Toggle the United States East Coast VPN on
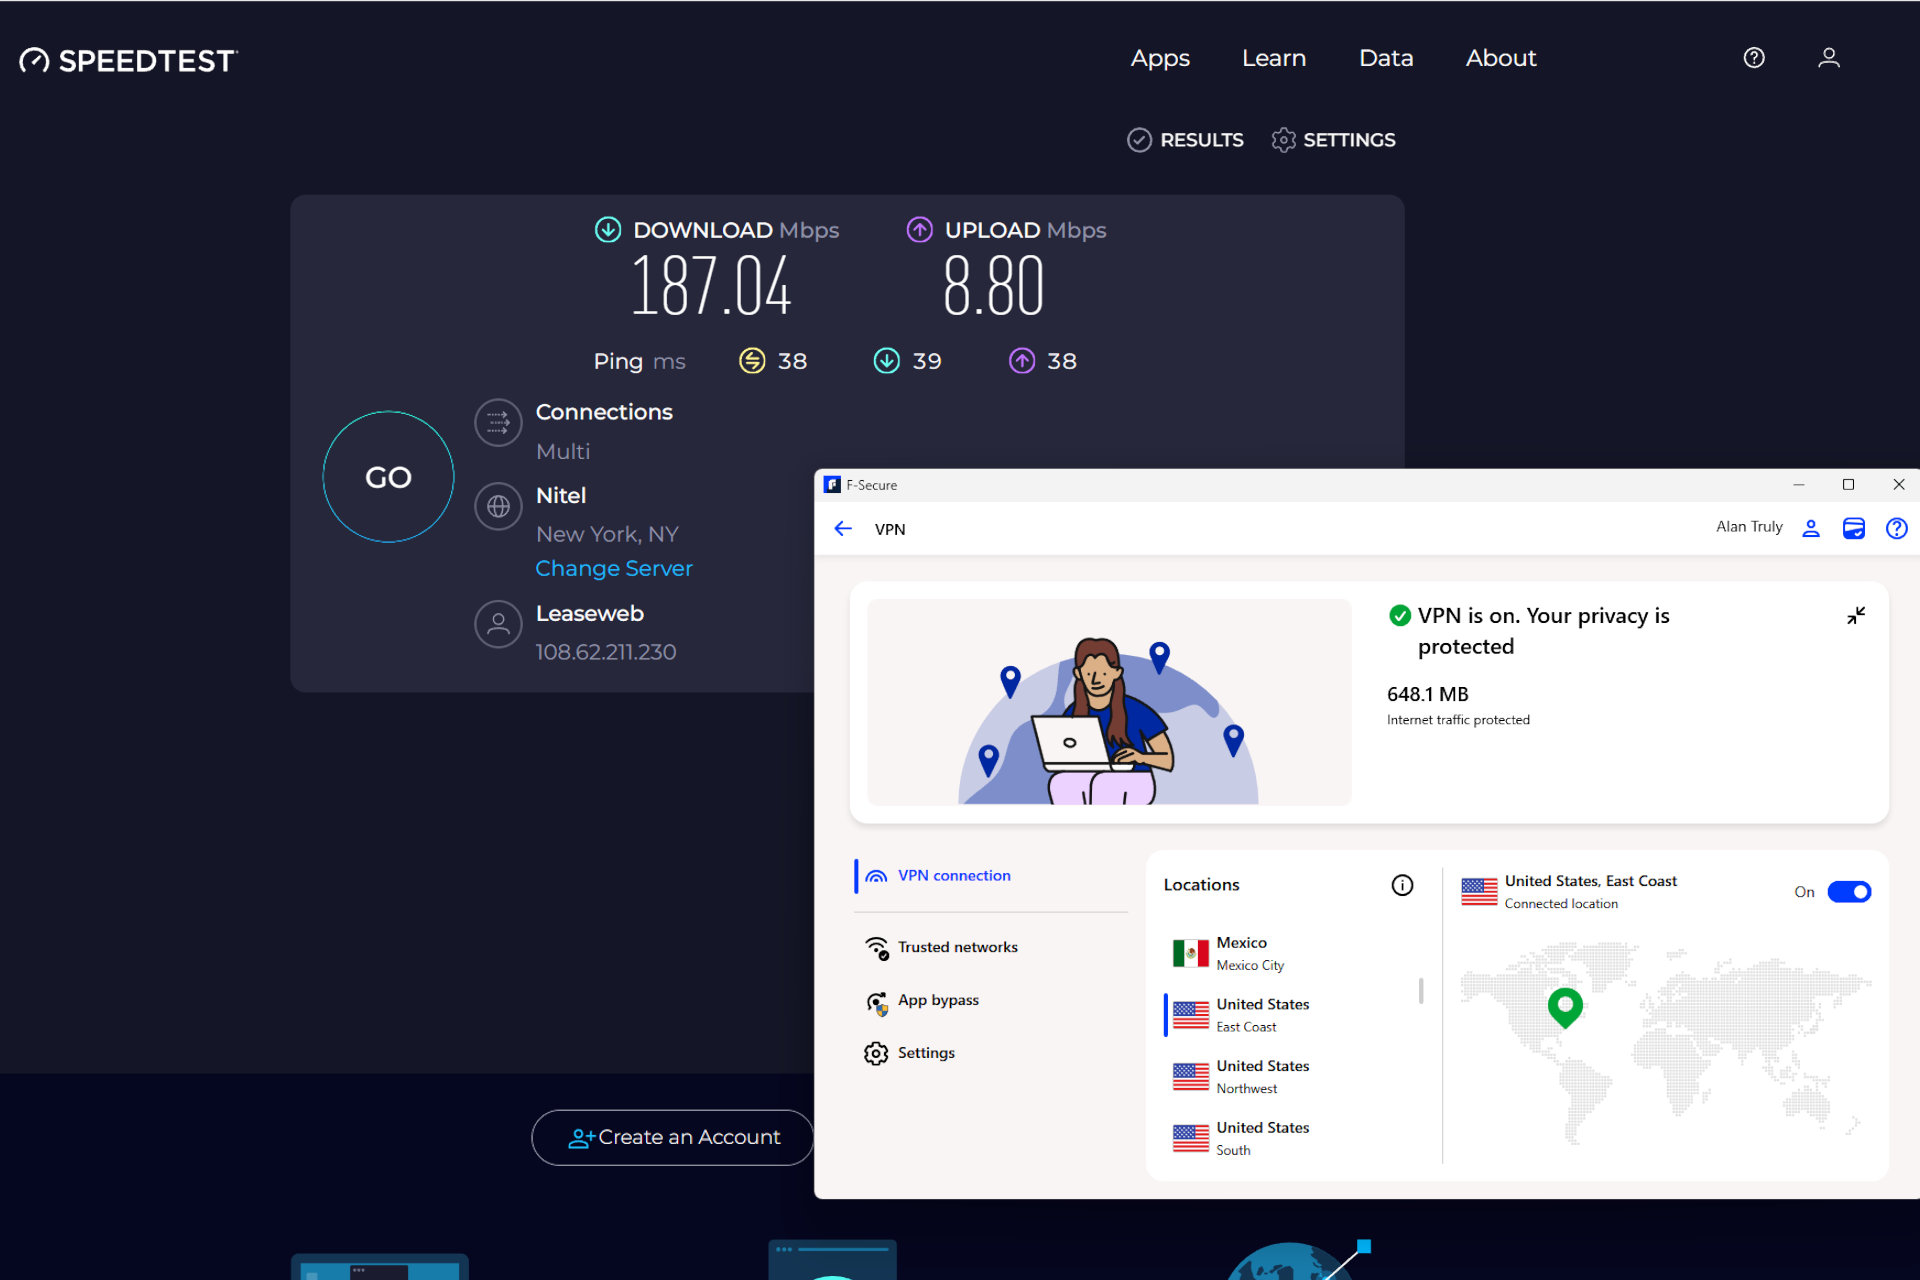The width and height of the screenshot is (1920, 1280). pyautogui.click(x=1849, y=889)
